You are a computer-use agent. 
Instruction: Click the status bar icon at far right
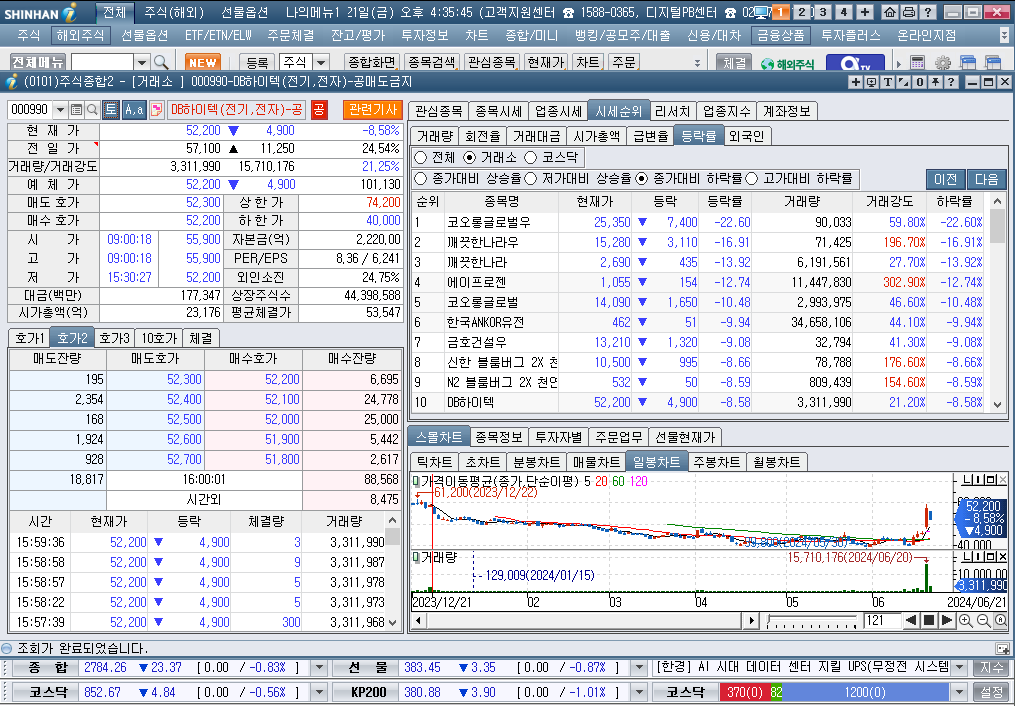(x=1003, y=648)
